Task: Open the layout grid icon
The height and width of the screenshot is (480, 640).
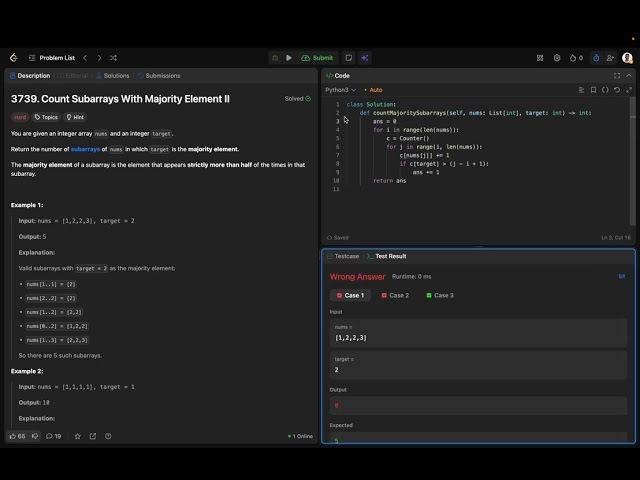Action: [540, 58]
